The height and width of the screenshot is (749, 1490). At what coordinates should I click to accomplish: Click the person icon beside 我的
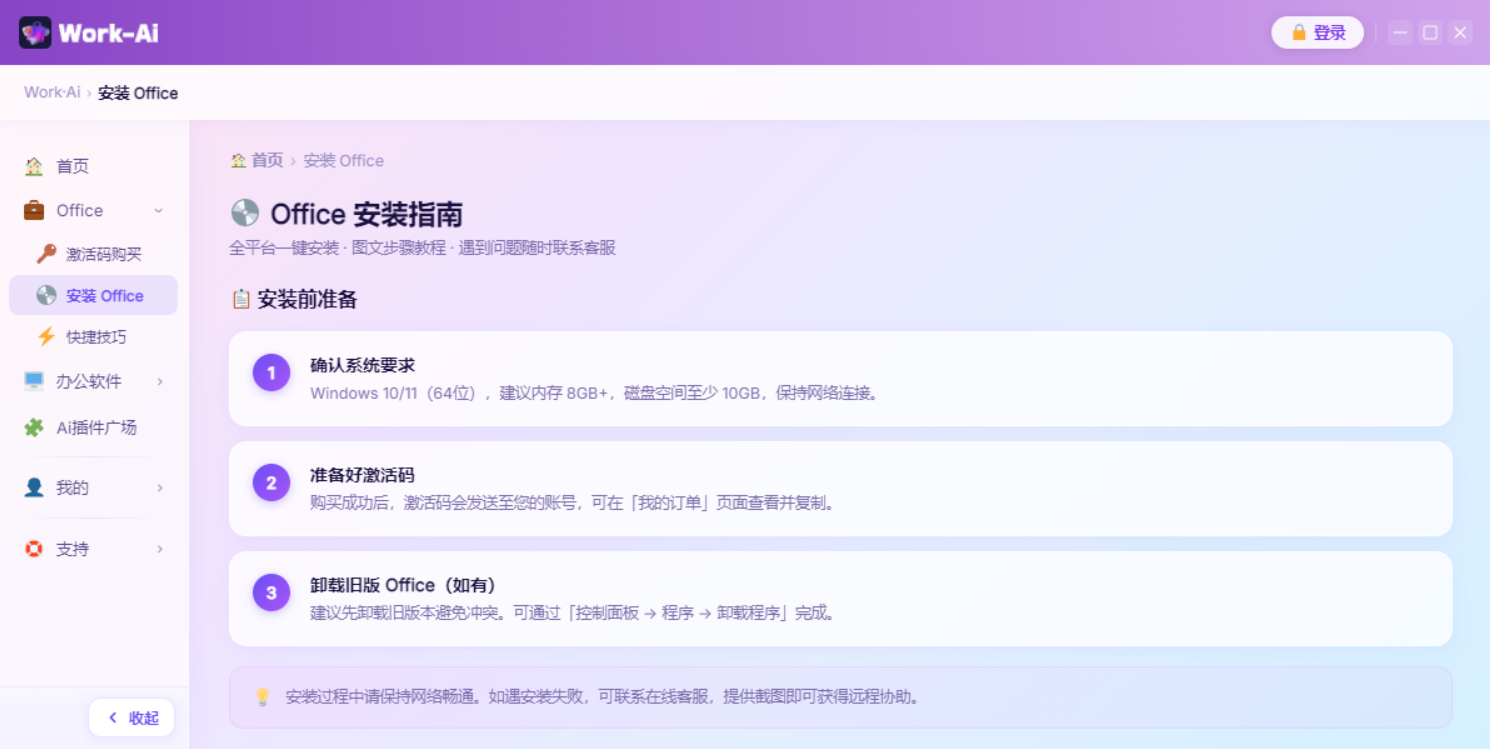click(34, 487)
